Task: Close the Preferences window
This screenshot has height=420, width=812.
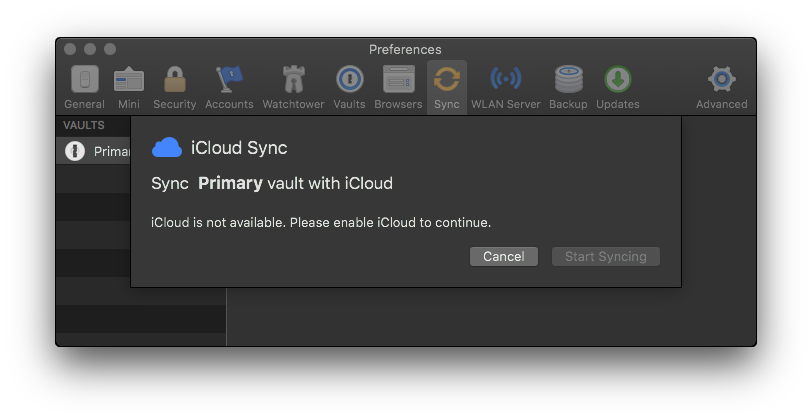Action: pos(70,49)
